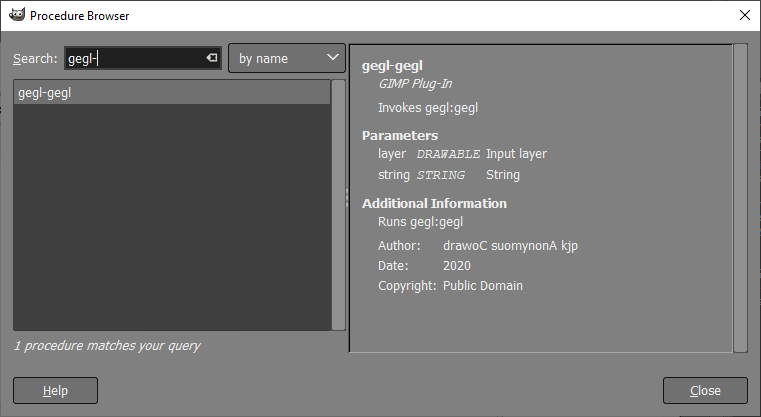Click the 'Parameters' section heading

tap(400, 135)
